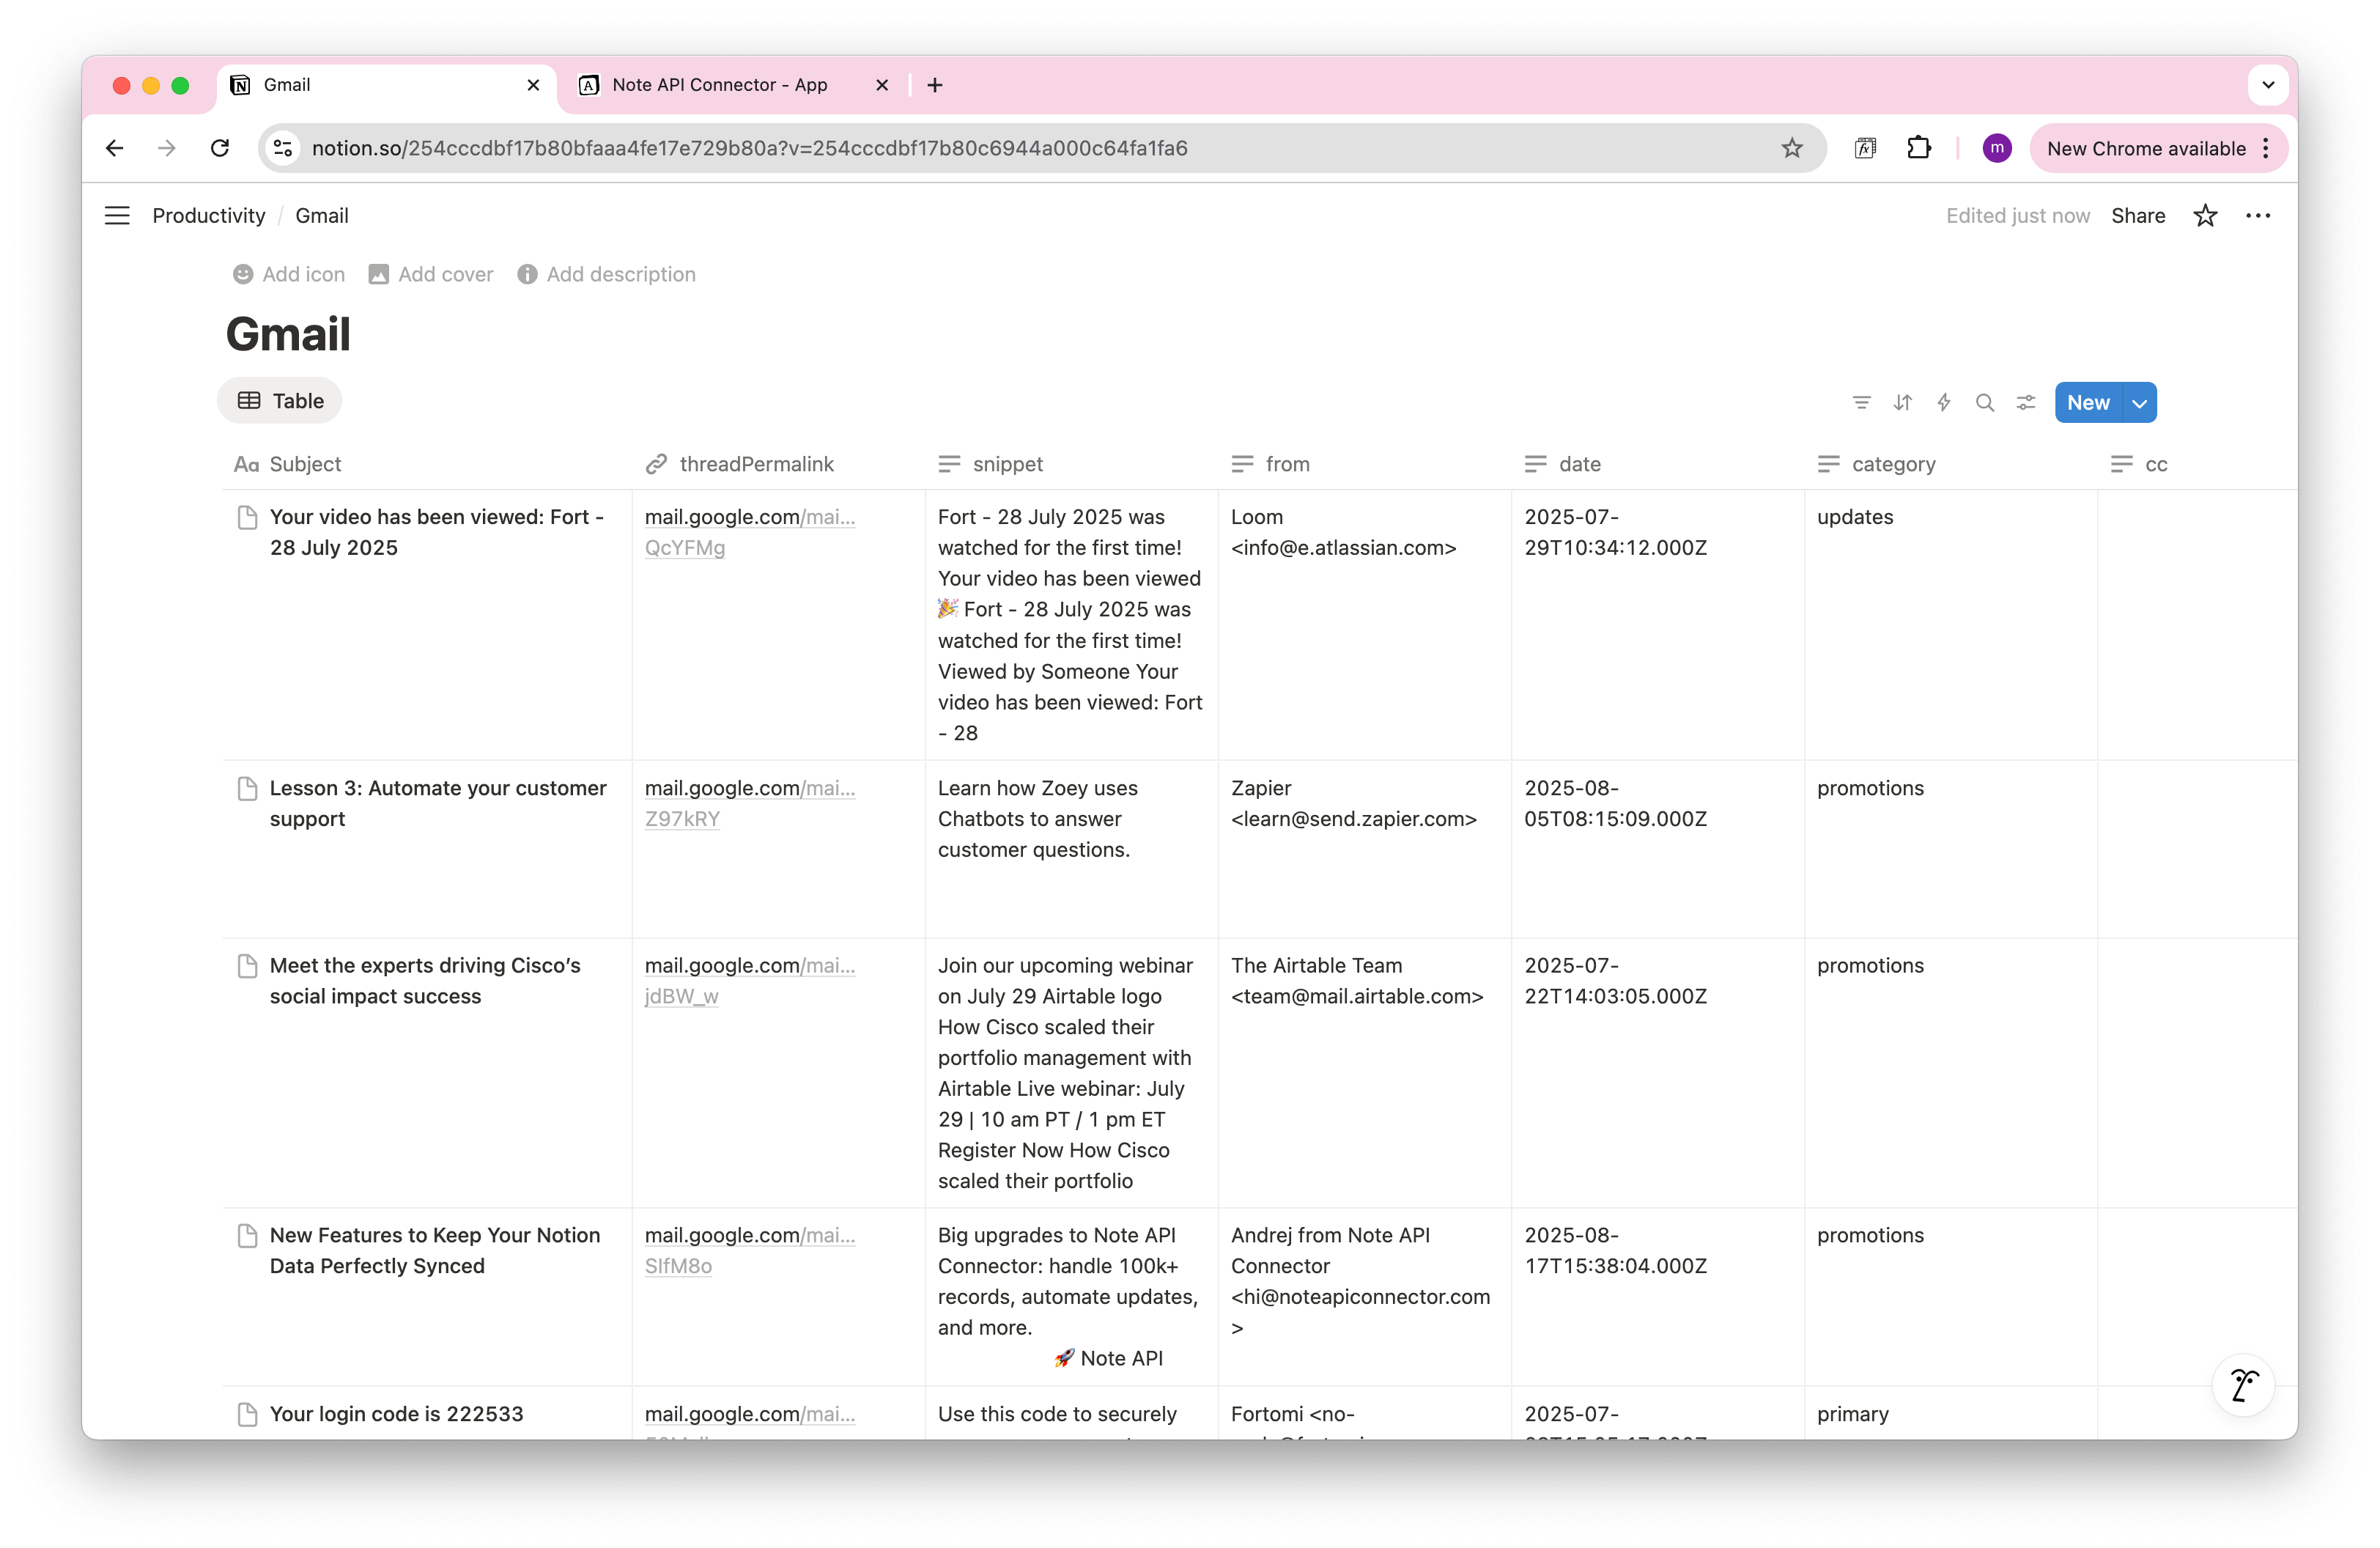Open the category column header menu
The height and width of the screenshot is (1548, 2380).
point(1950,464)
